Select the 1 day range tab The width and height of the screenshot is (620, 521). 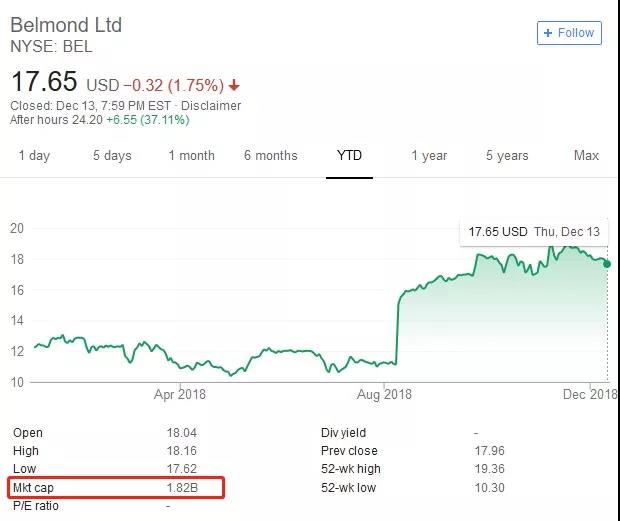click(x=34, y=155)
